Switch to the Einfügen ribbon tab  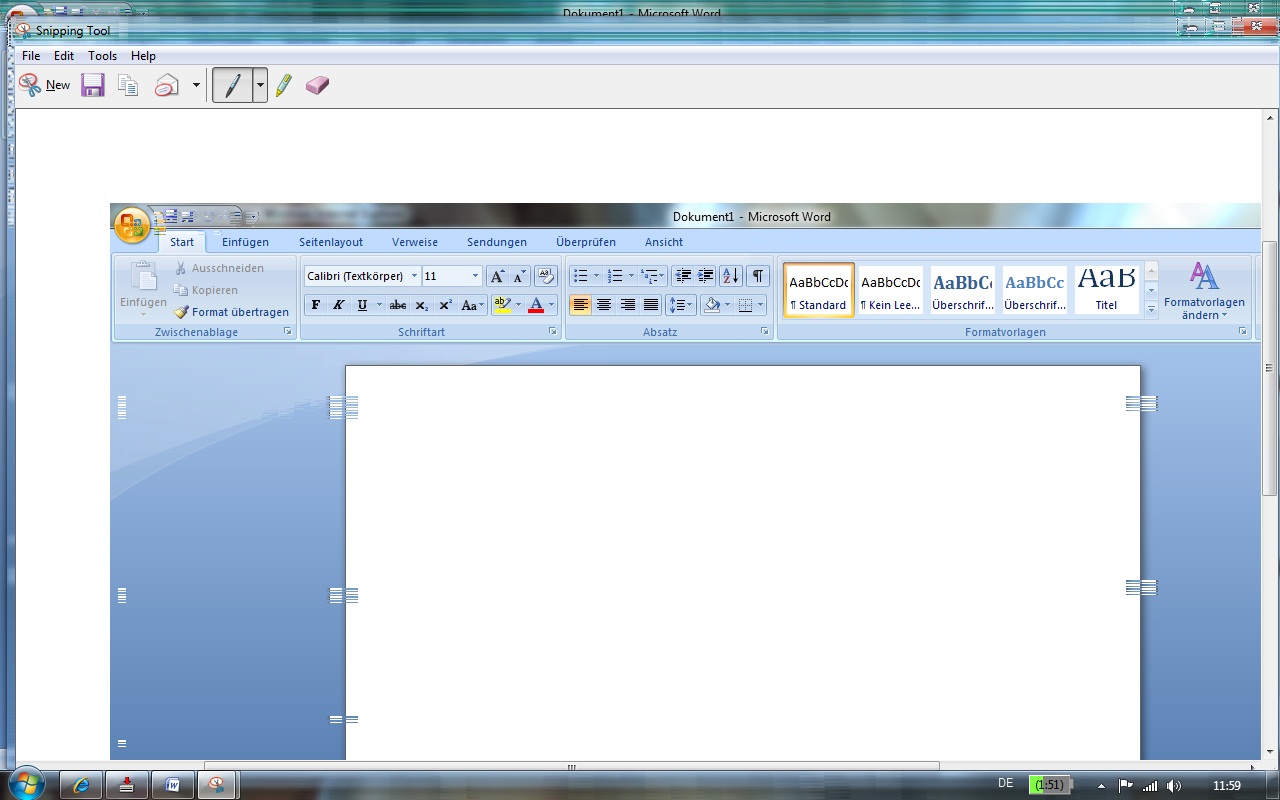(245, 242)
